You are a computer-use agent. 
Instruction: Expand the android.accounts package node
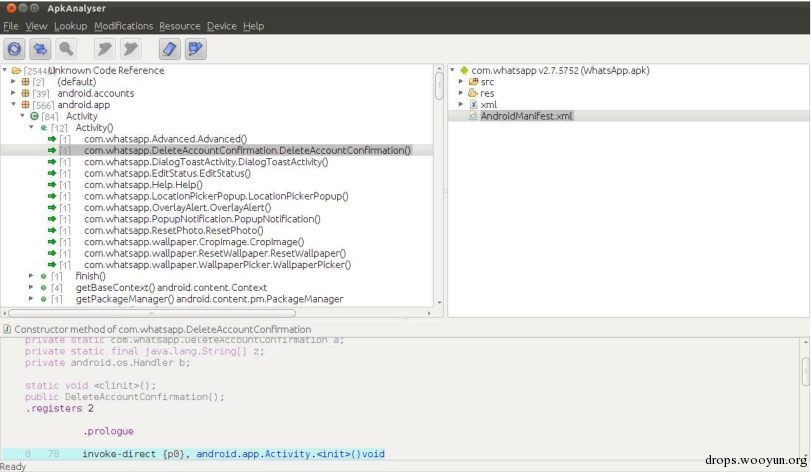point(13,93)
